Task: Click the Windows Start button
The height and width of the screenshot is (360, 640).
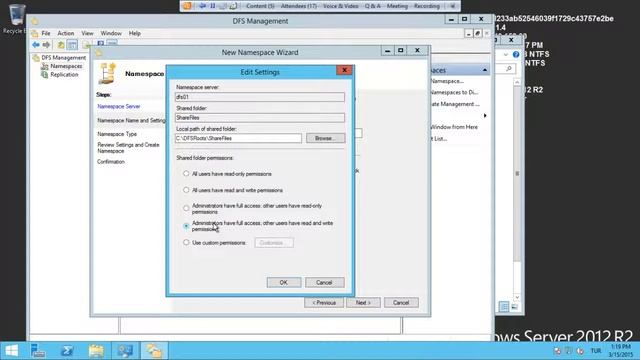Action: pos(11,351)
